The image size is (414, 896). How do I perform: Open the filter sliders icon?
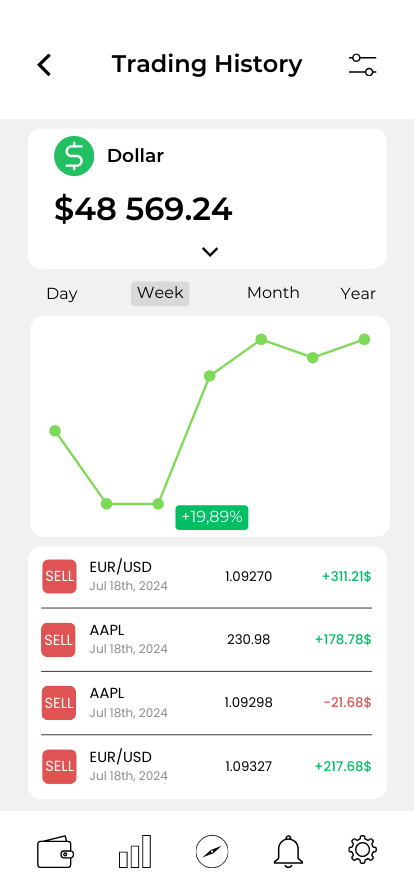pyautogui.click(x=363, y=65)
